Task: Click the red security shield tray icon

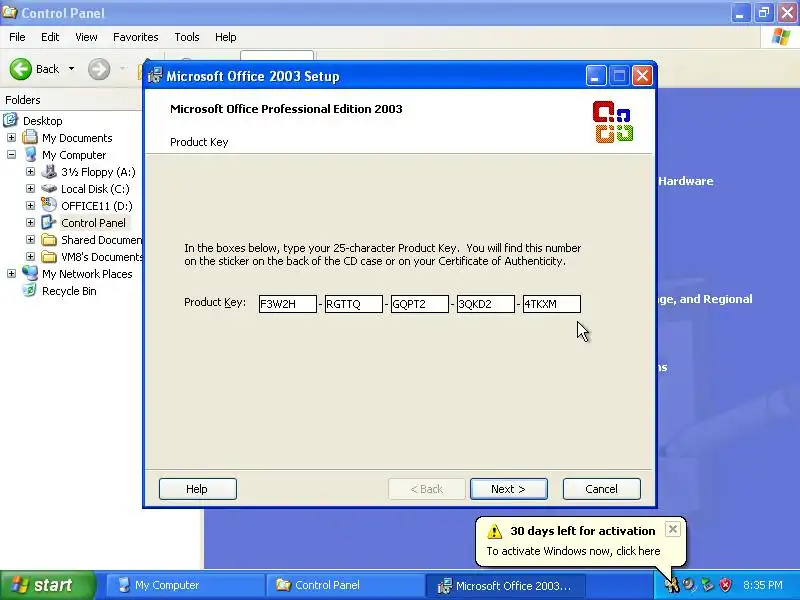Action: click(x=725, y=585)
